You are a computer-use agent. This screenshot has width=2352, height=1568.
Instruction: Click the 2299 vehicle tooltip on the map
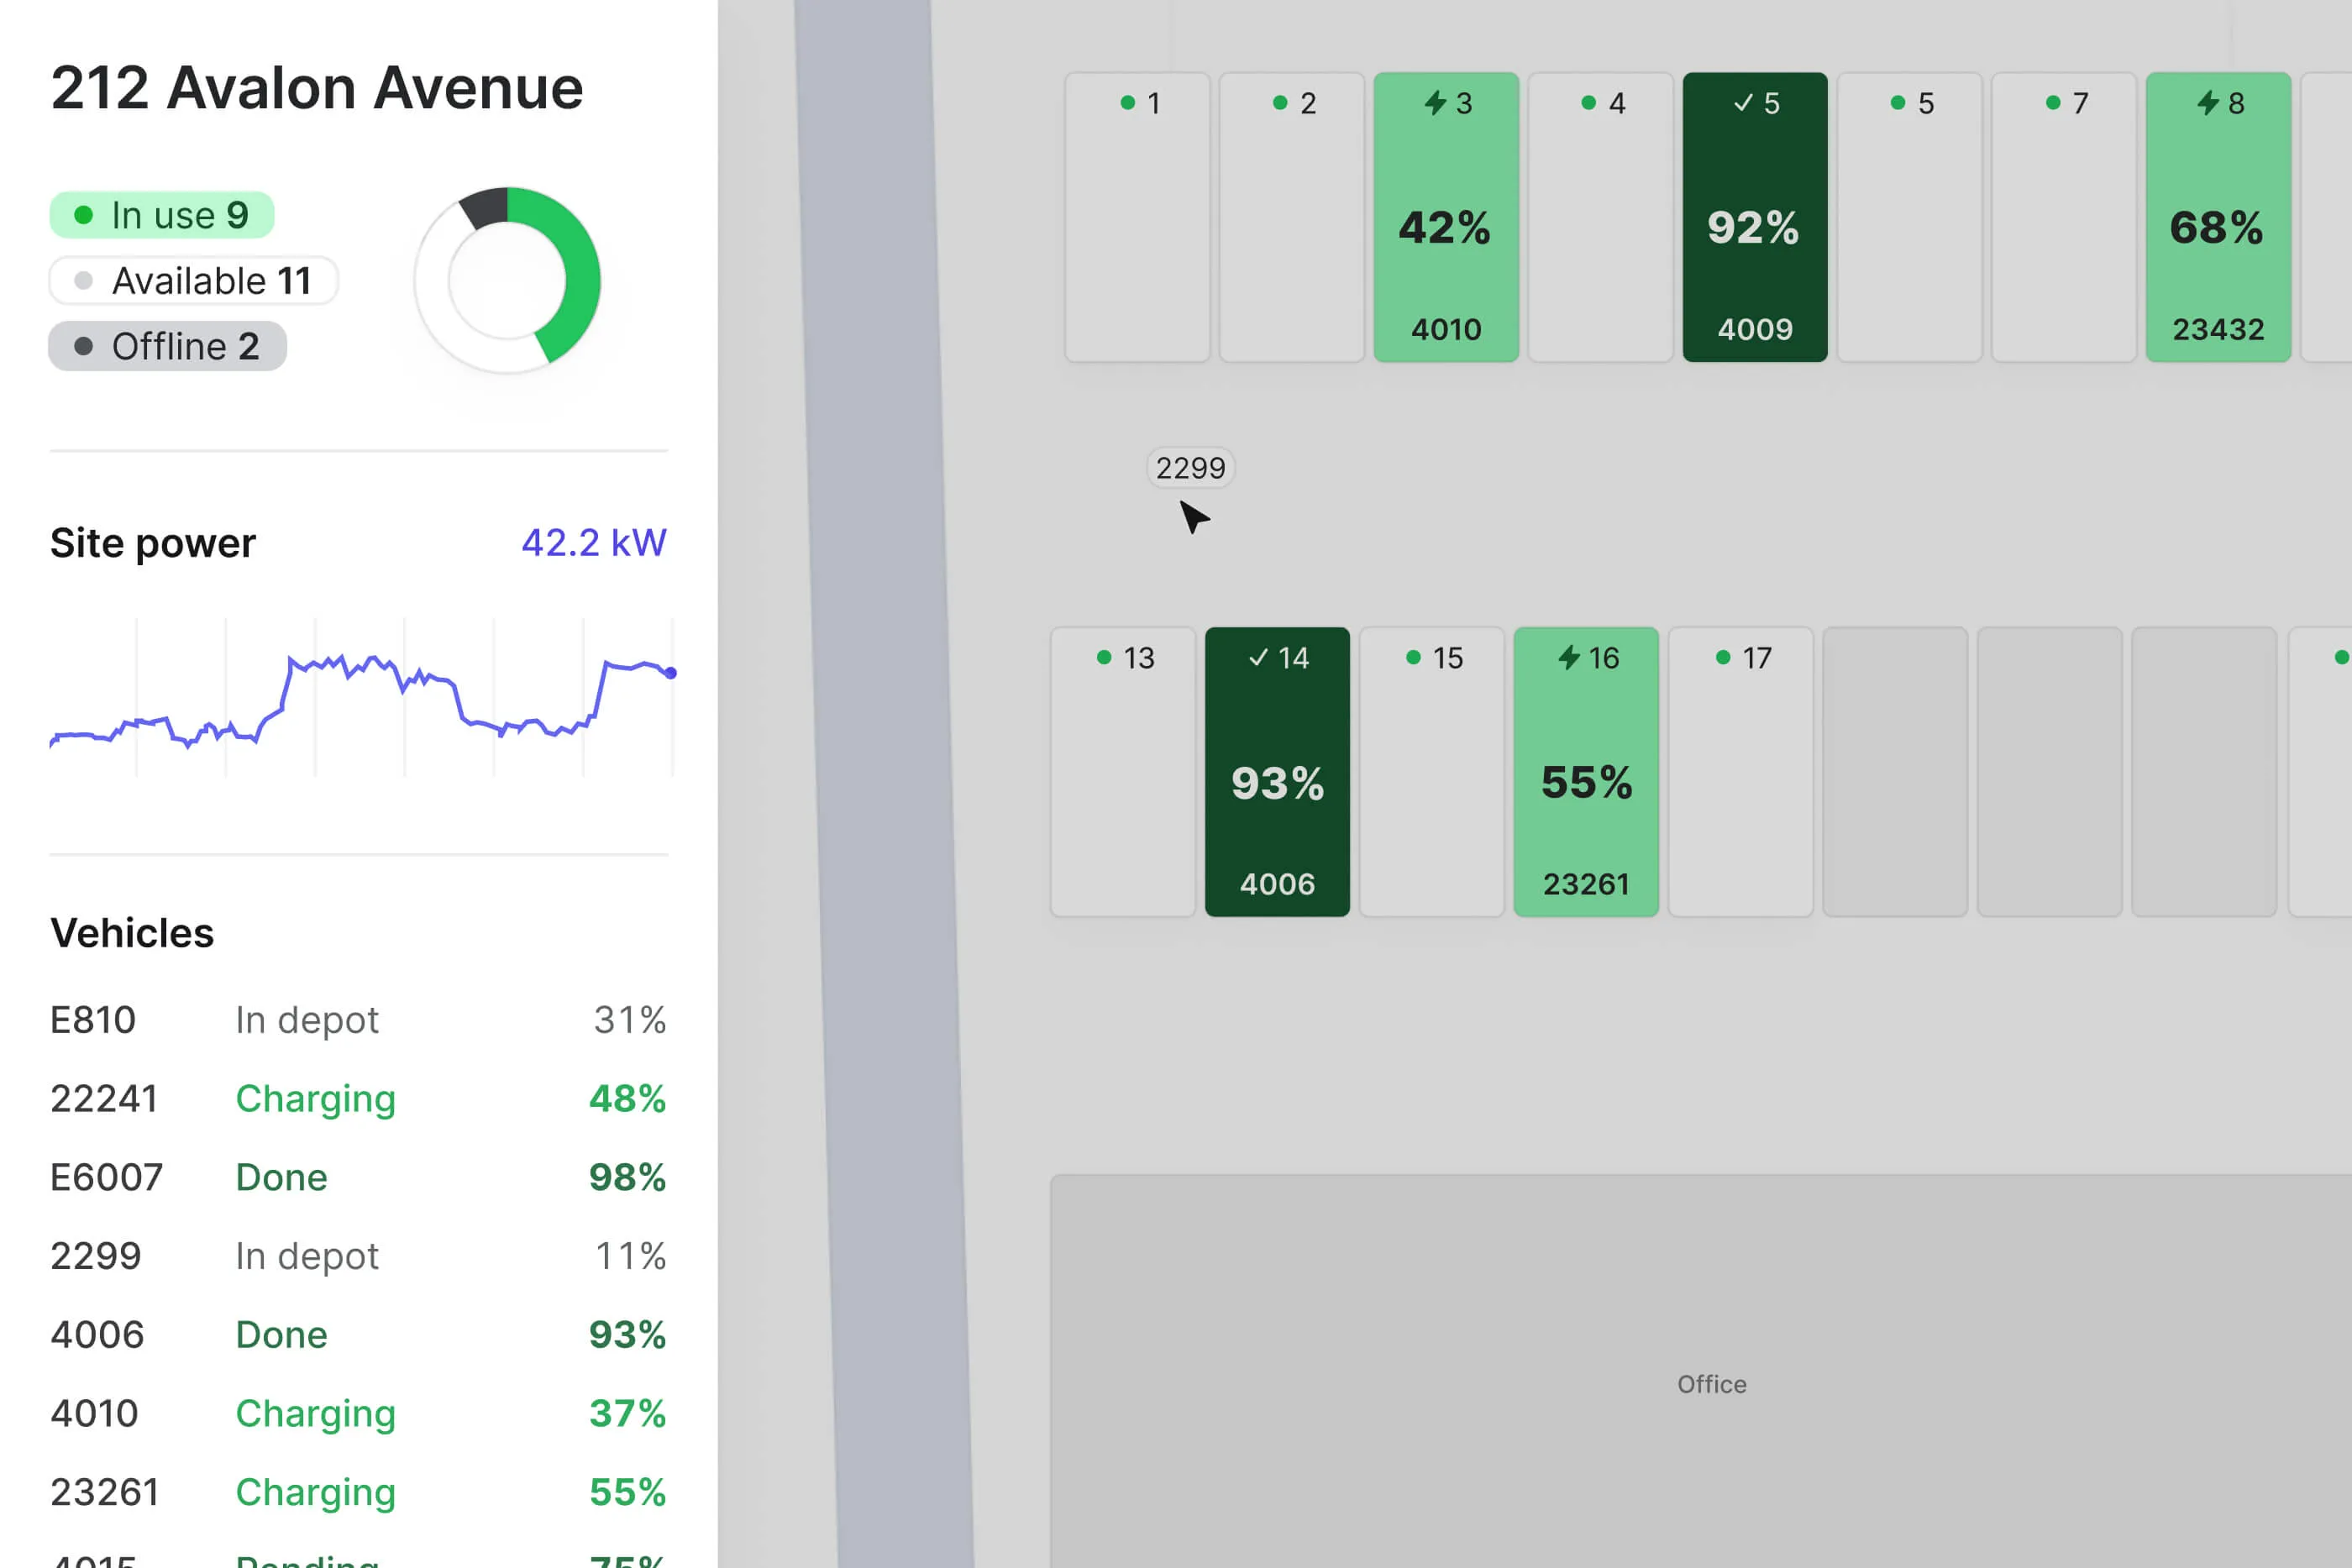(1190, 468)
